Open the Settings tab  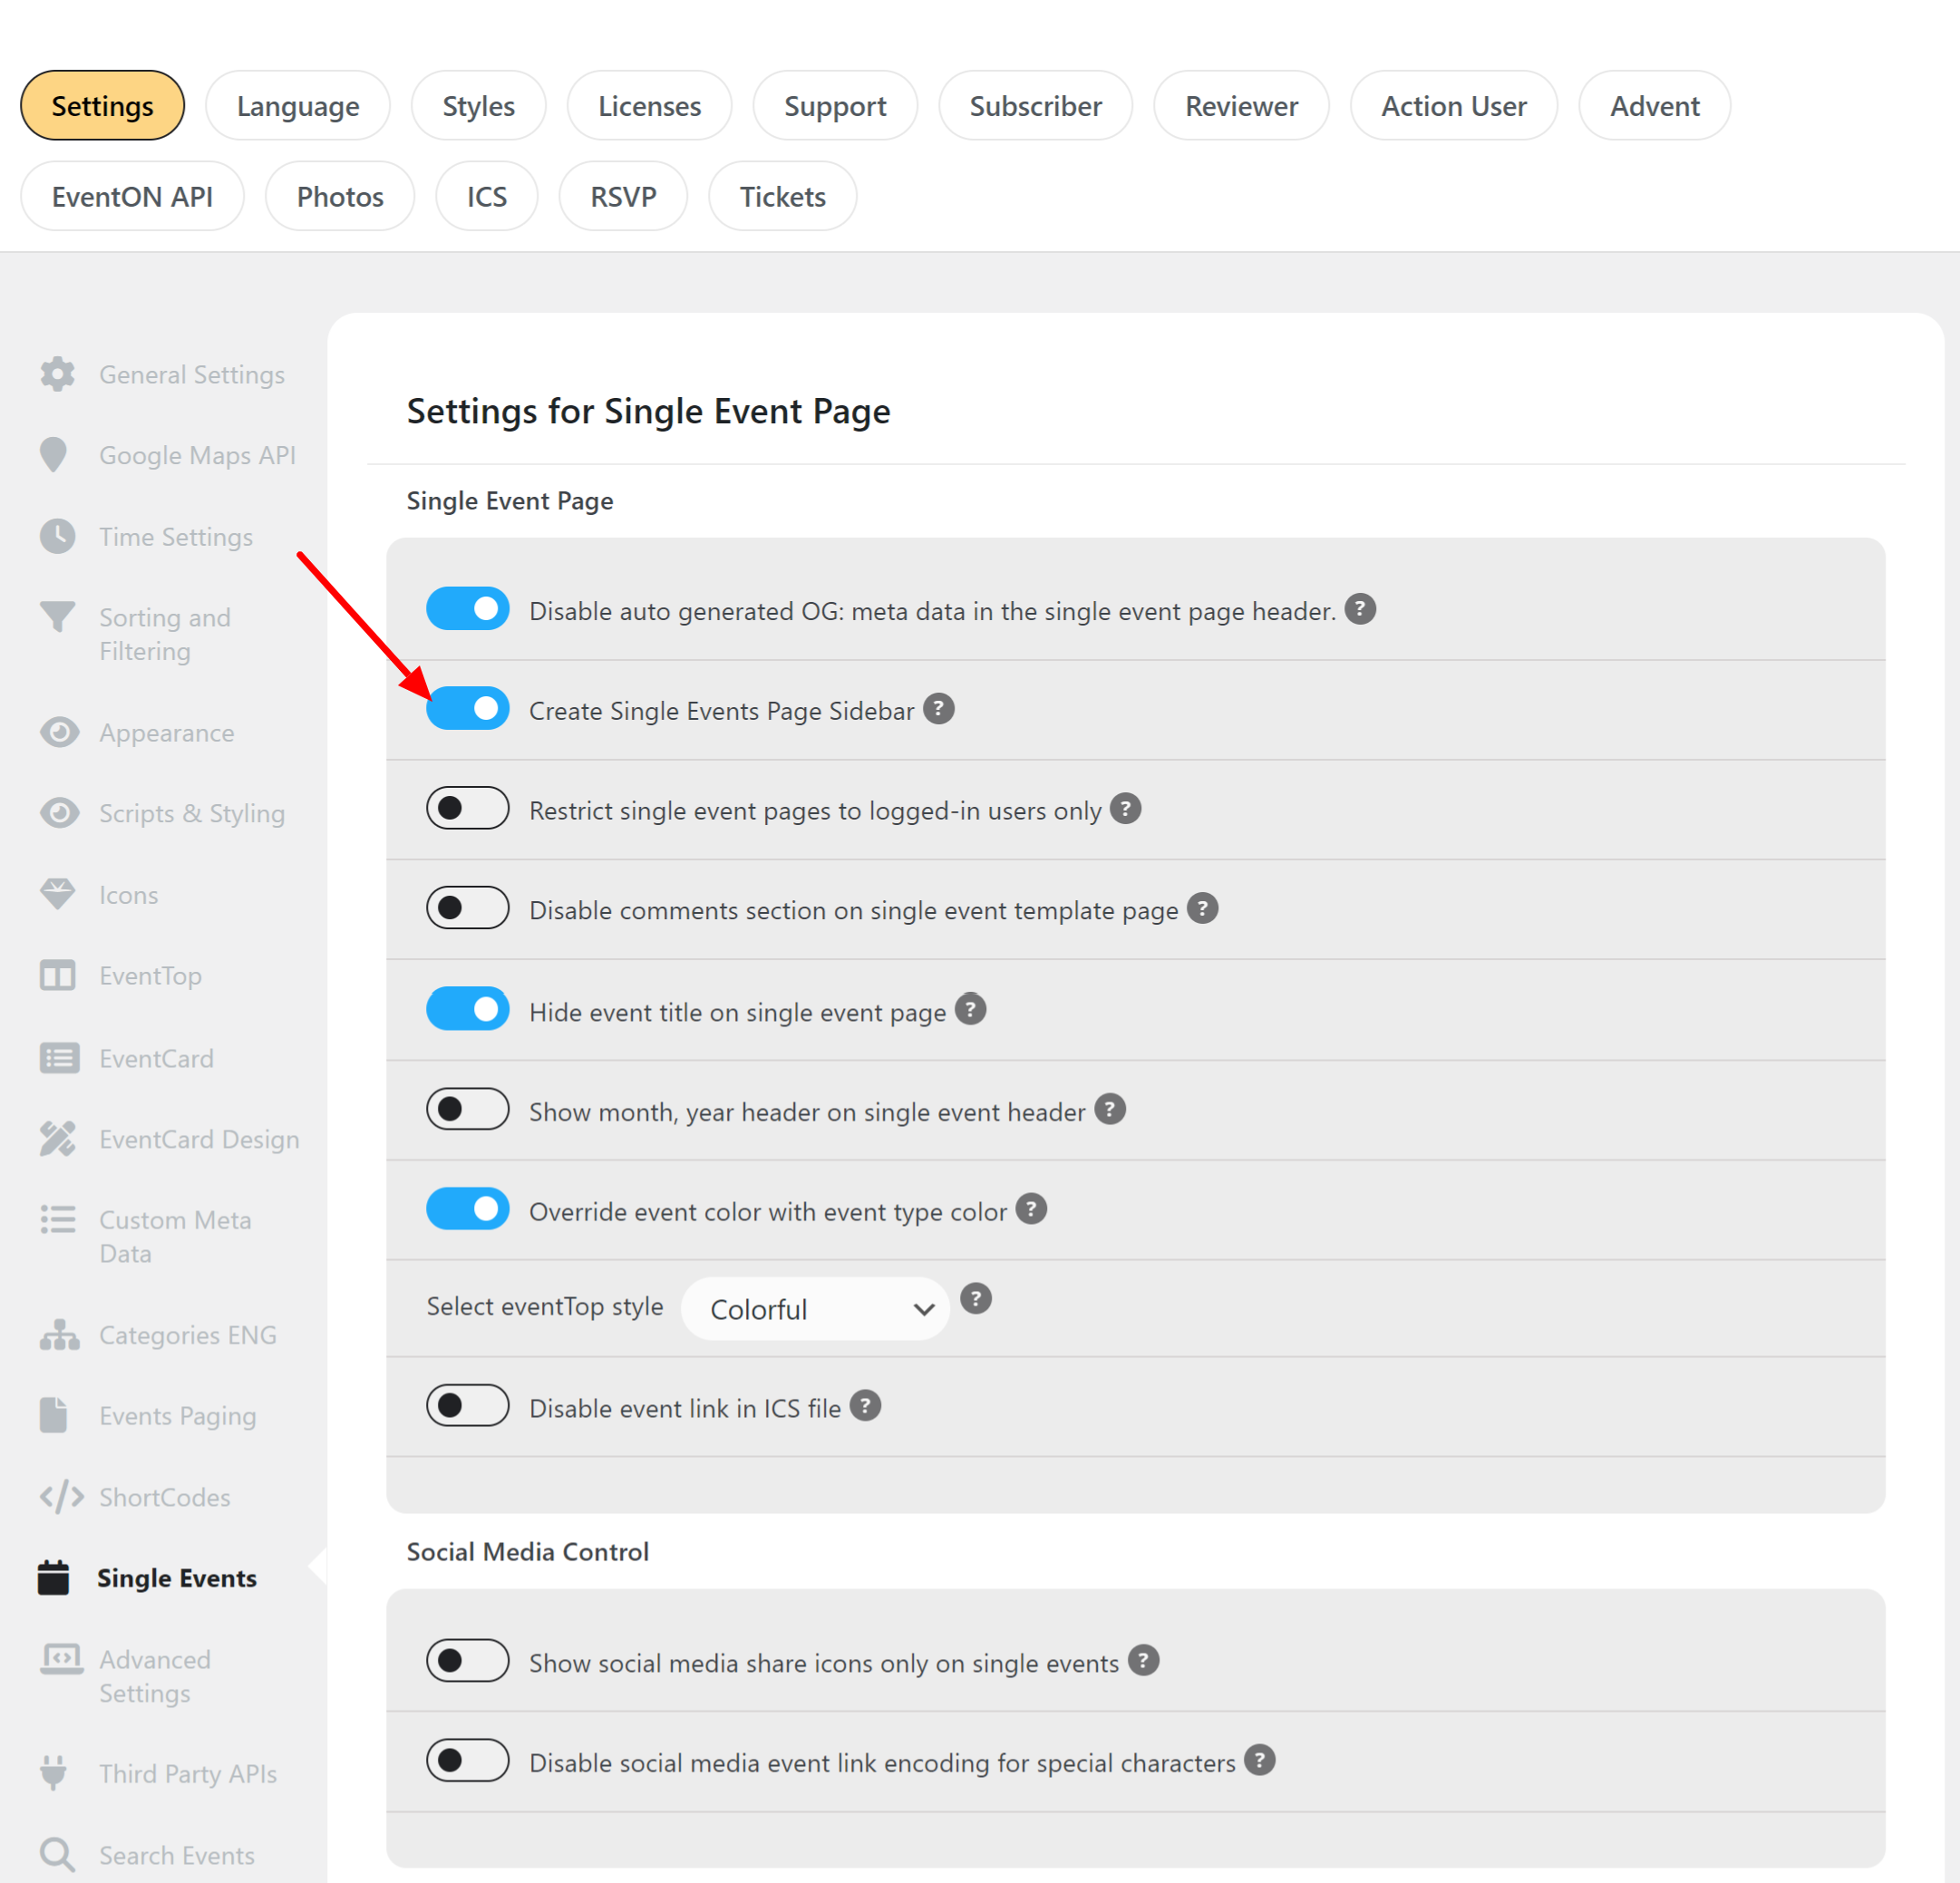click(102, 106)
